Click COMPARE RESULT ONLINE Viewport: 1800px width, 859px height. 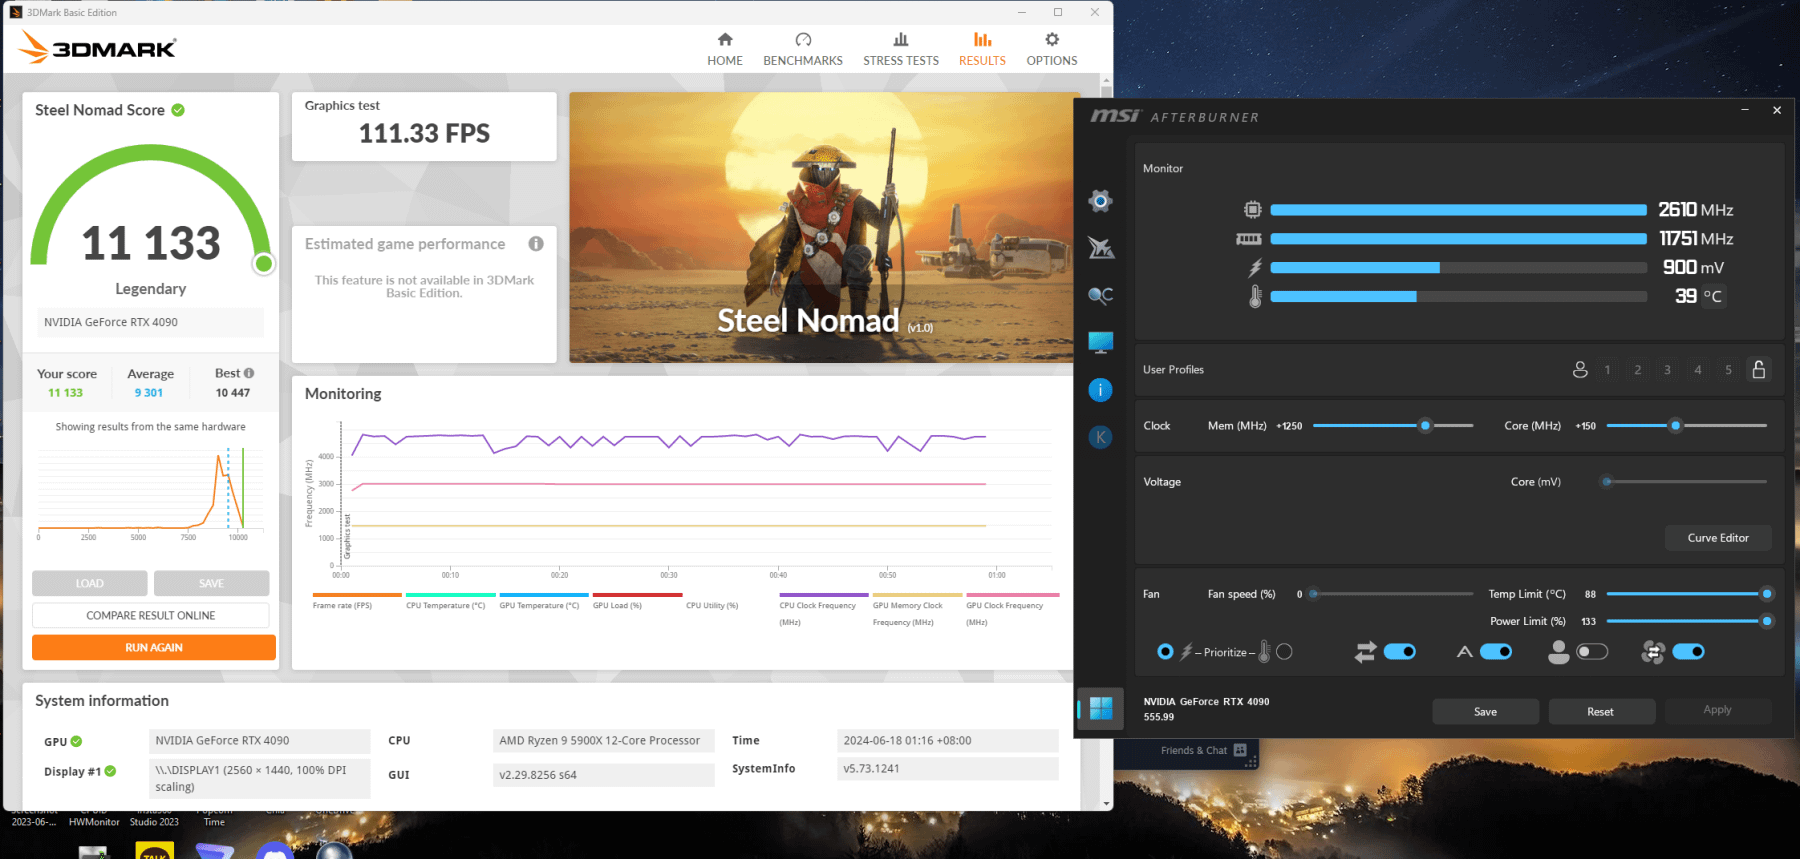[151, 616]
